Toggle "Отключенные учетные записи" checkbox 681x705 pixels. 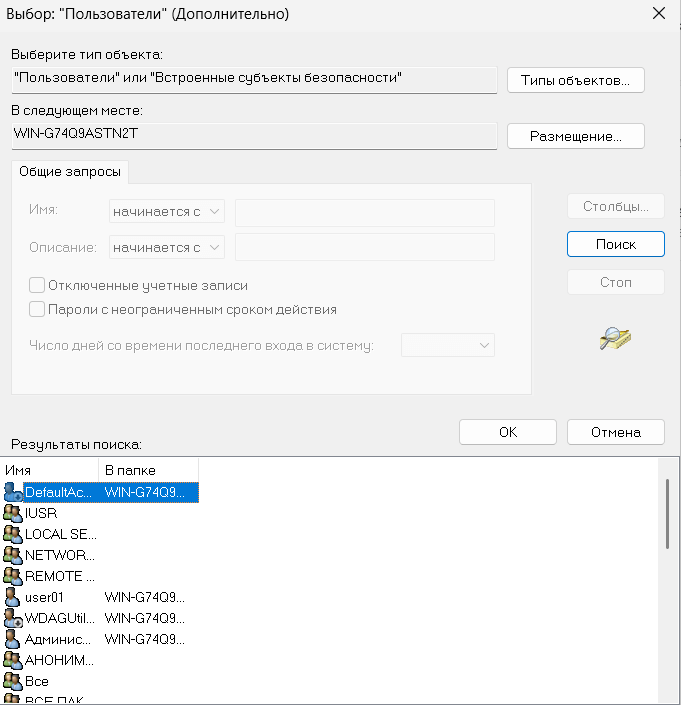click(38, 285)
